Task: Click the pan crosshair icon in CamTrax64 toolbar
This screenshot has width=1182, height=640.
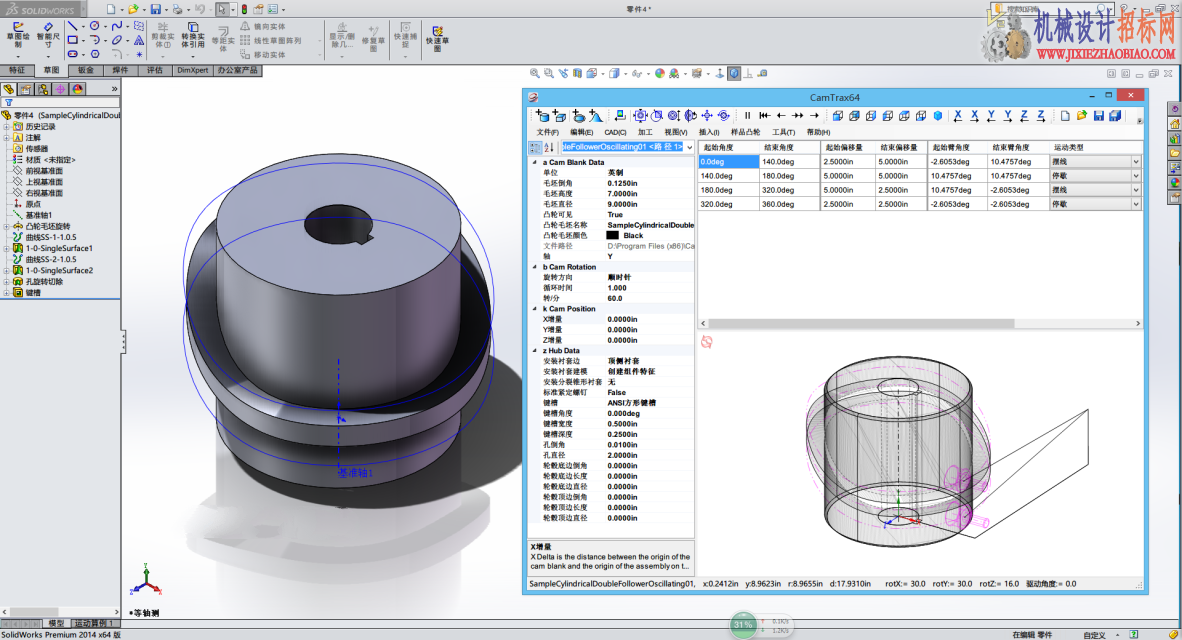Action: click(x=707, y=115)
